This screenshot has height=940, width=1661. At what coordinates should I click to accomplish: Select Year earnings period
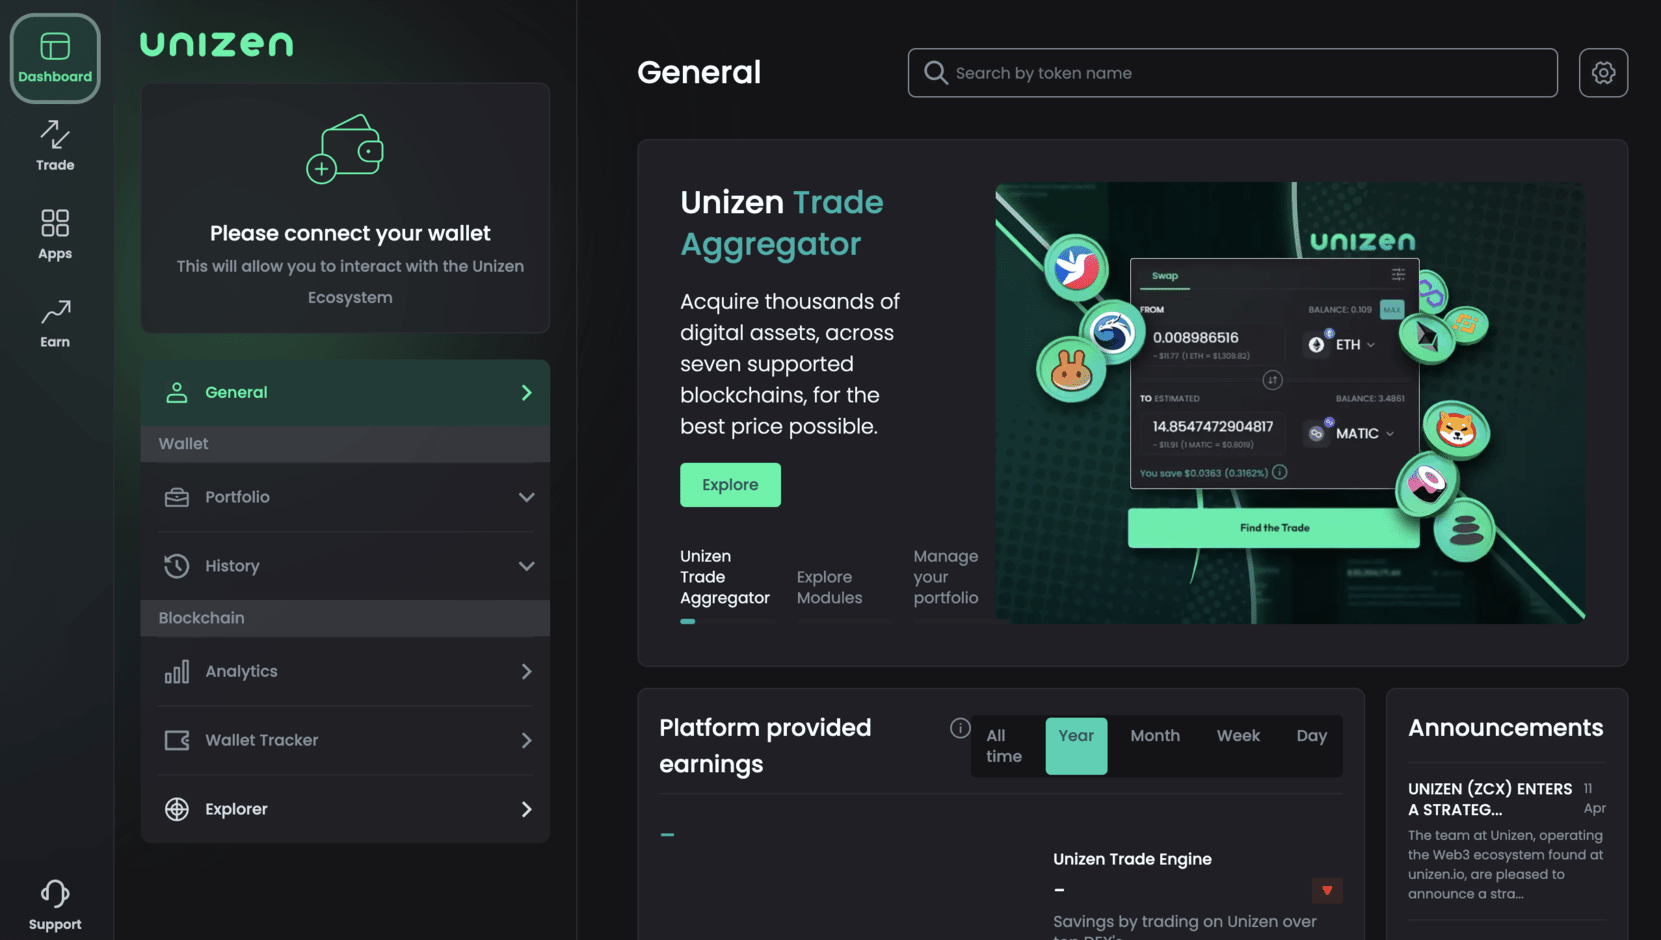point(1076,746)
